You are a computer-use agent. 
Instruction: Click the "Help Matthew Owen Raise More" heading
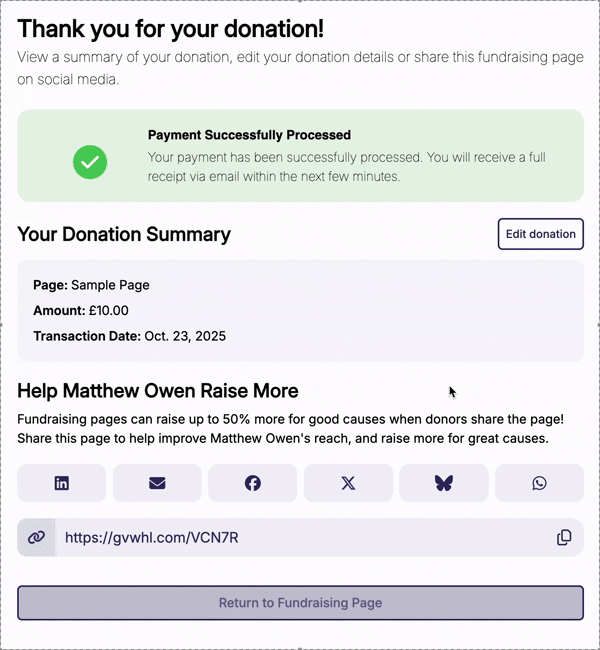[157, 390]
